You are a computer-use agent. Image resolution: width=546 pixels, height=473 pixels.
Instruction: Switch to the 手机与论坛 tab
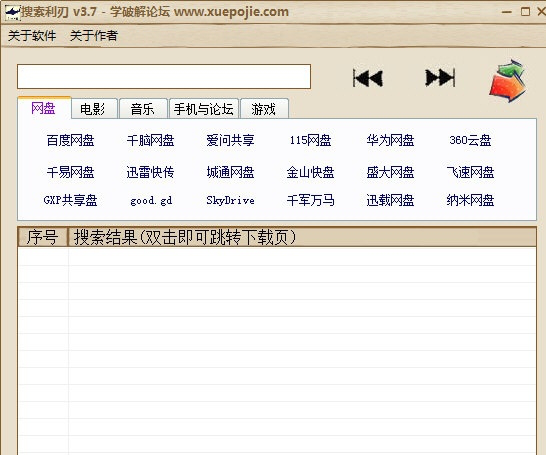pos(204,109)
